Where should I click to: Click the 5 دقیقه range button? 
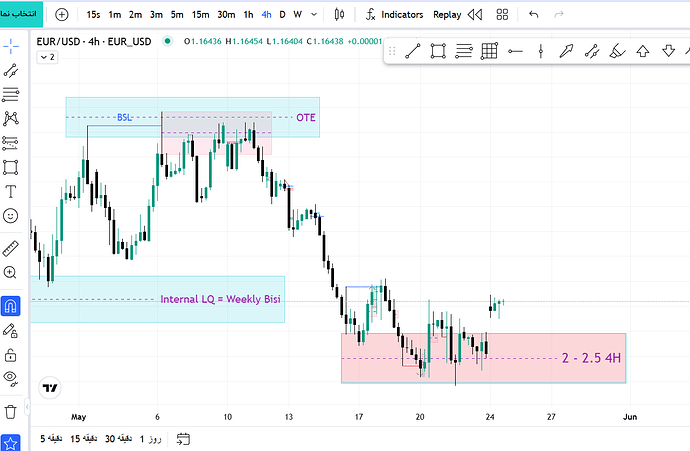[51, 439]
